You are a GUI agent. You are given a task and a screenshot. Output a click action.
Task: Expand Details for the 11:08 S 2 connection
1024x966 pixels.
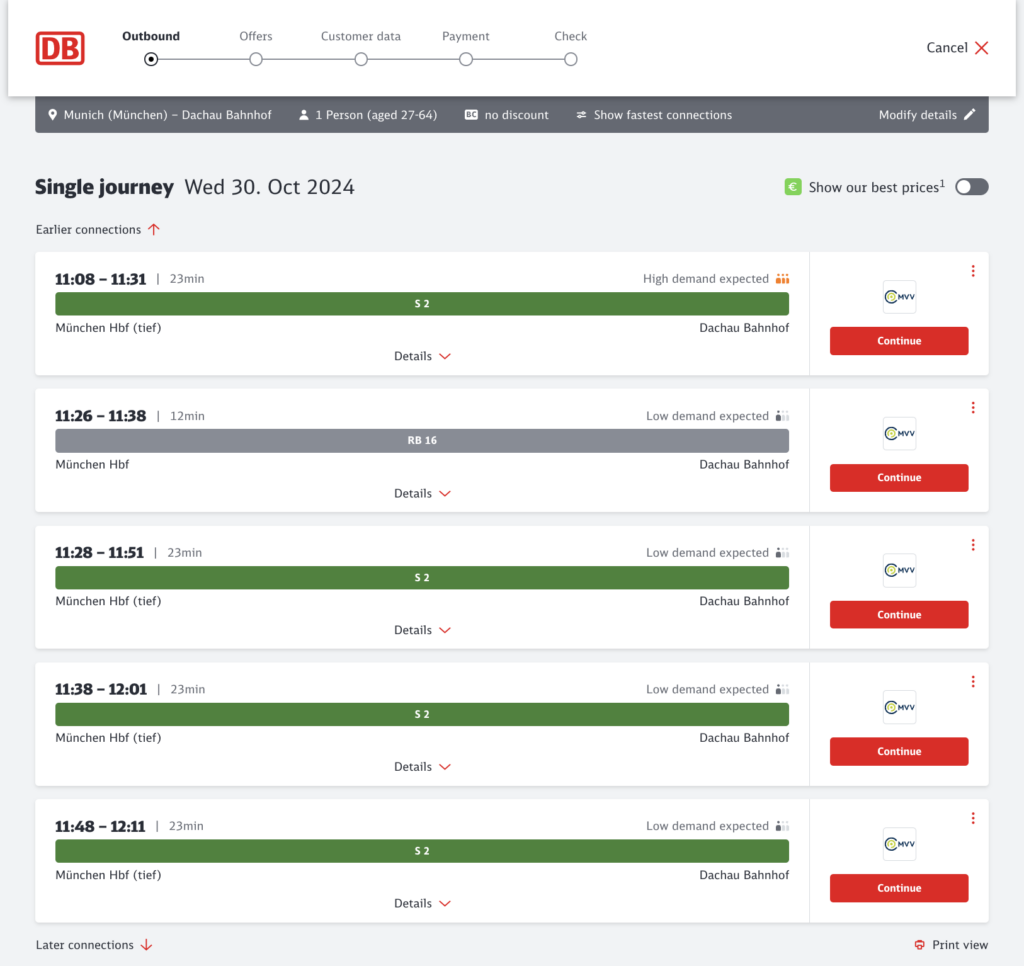tap(422, 356)
